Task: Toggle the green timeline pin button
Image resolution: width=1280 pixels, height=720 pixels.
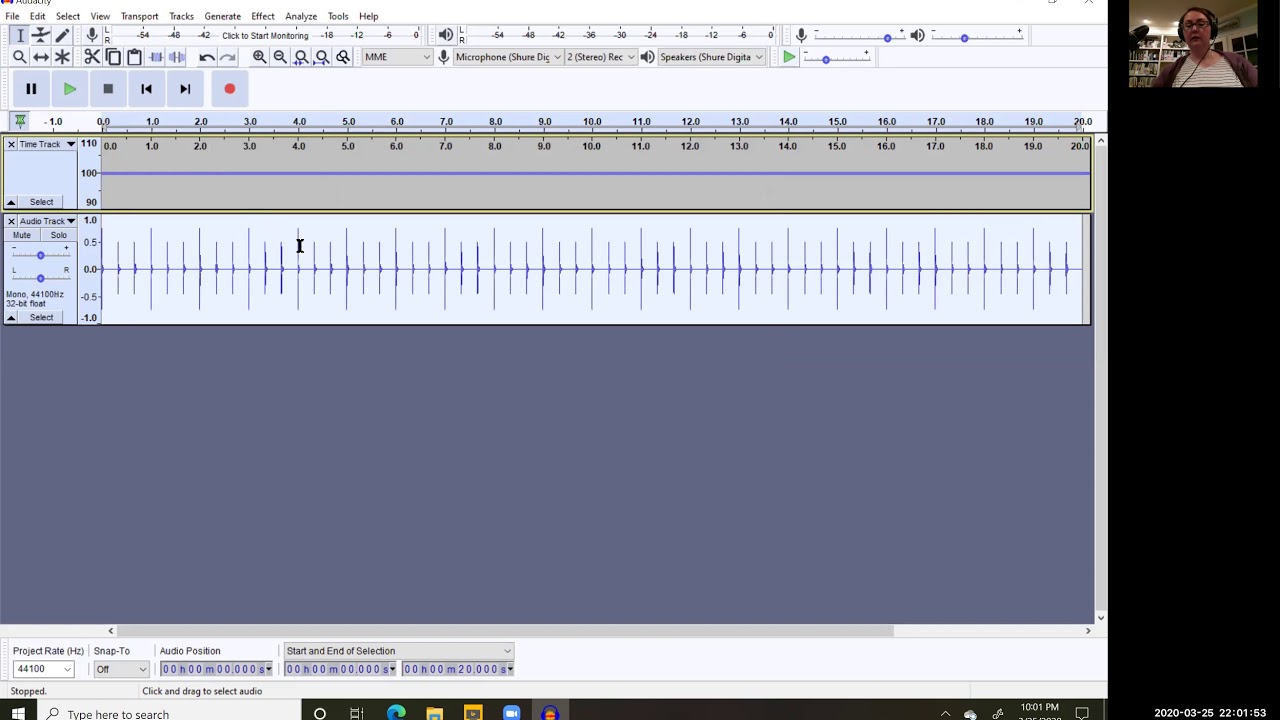Action: (19, 121)
